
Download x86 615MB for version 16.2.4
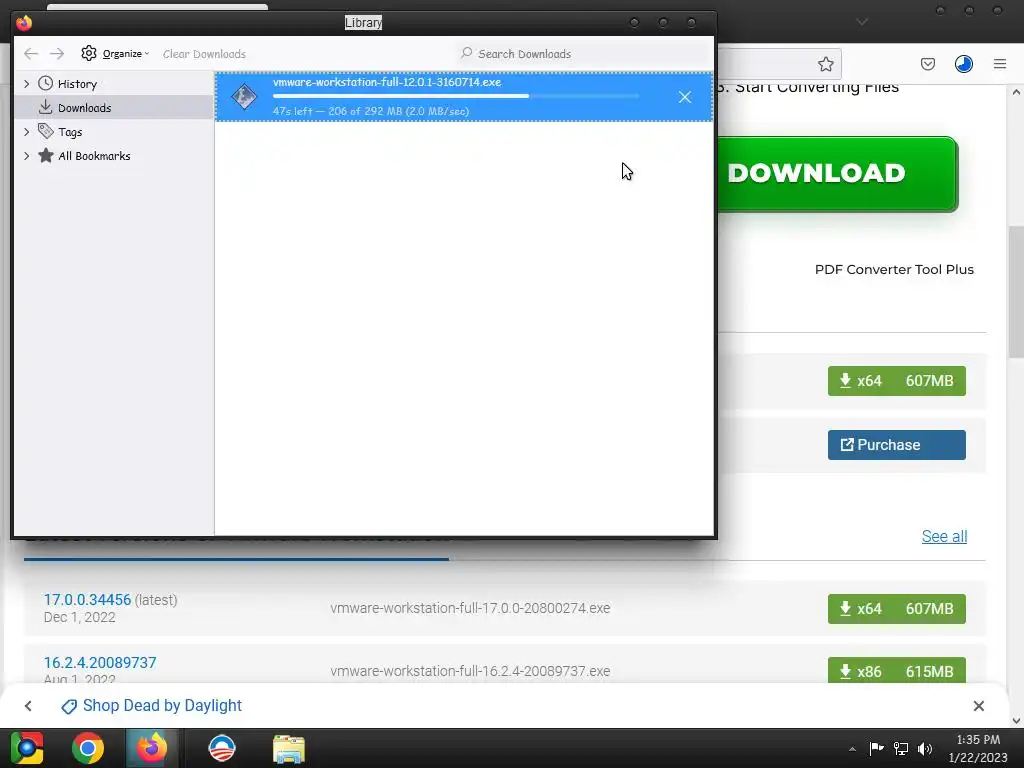(897, 670)
